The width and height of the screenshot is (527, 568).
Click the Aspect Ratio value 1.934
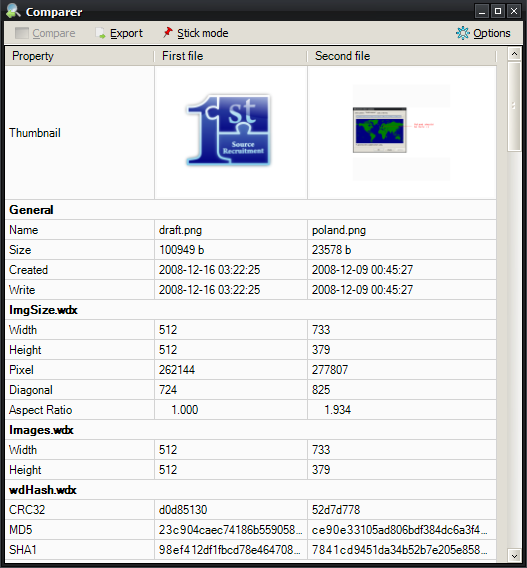[x=337, y=410]
